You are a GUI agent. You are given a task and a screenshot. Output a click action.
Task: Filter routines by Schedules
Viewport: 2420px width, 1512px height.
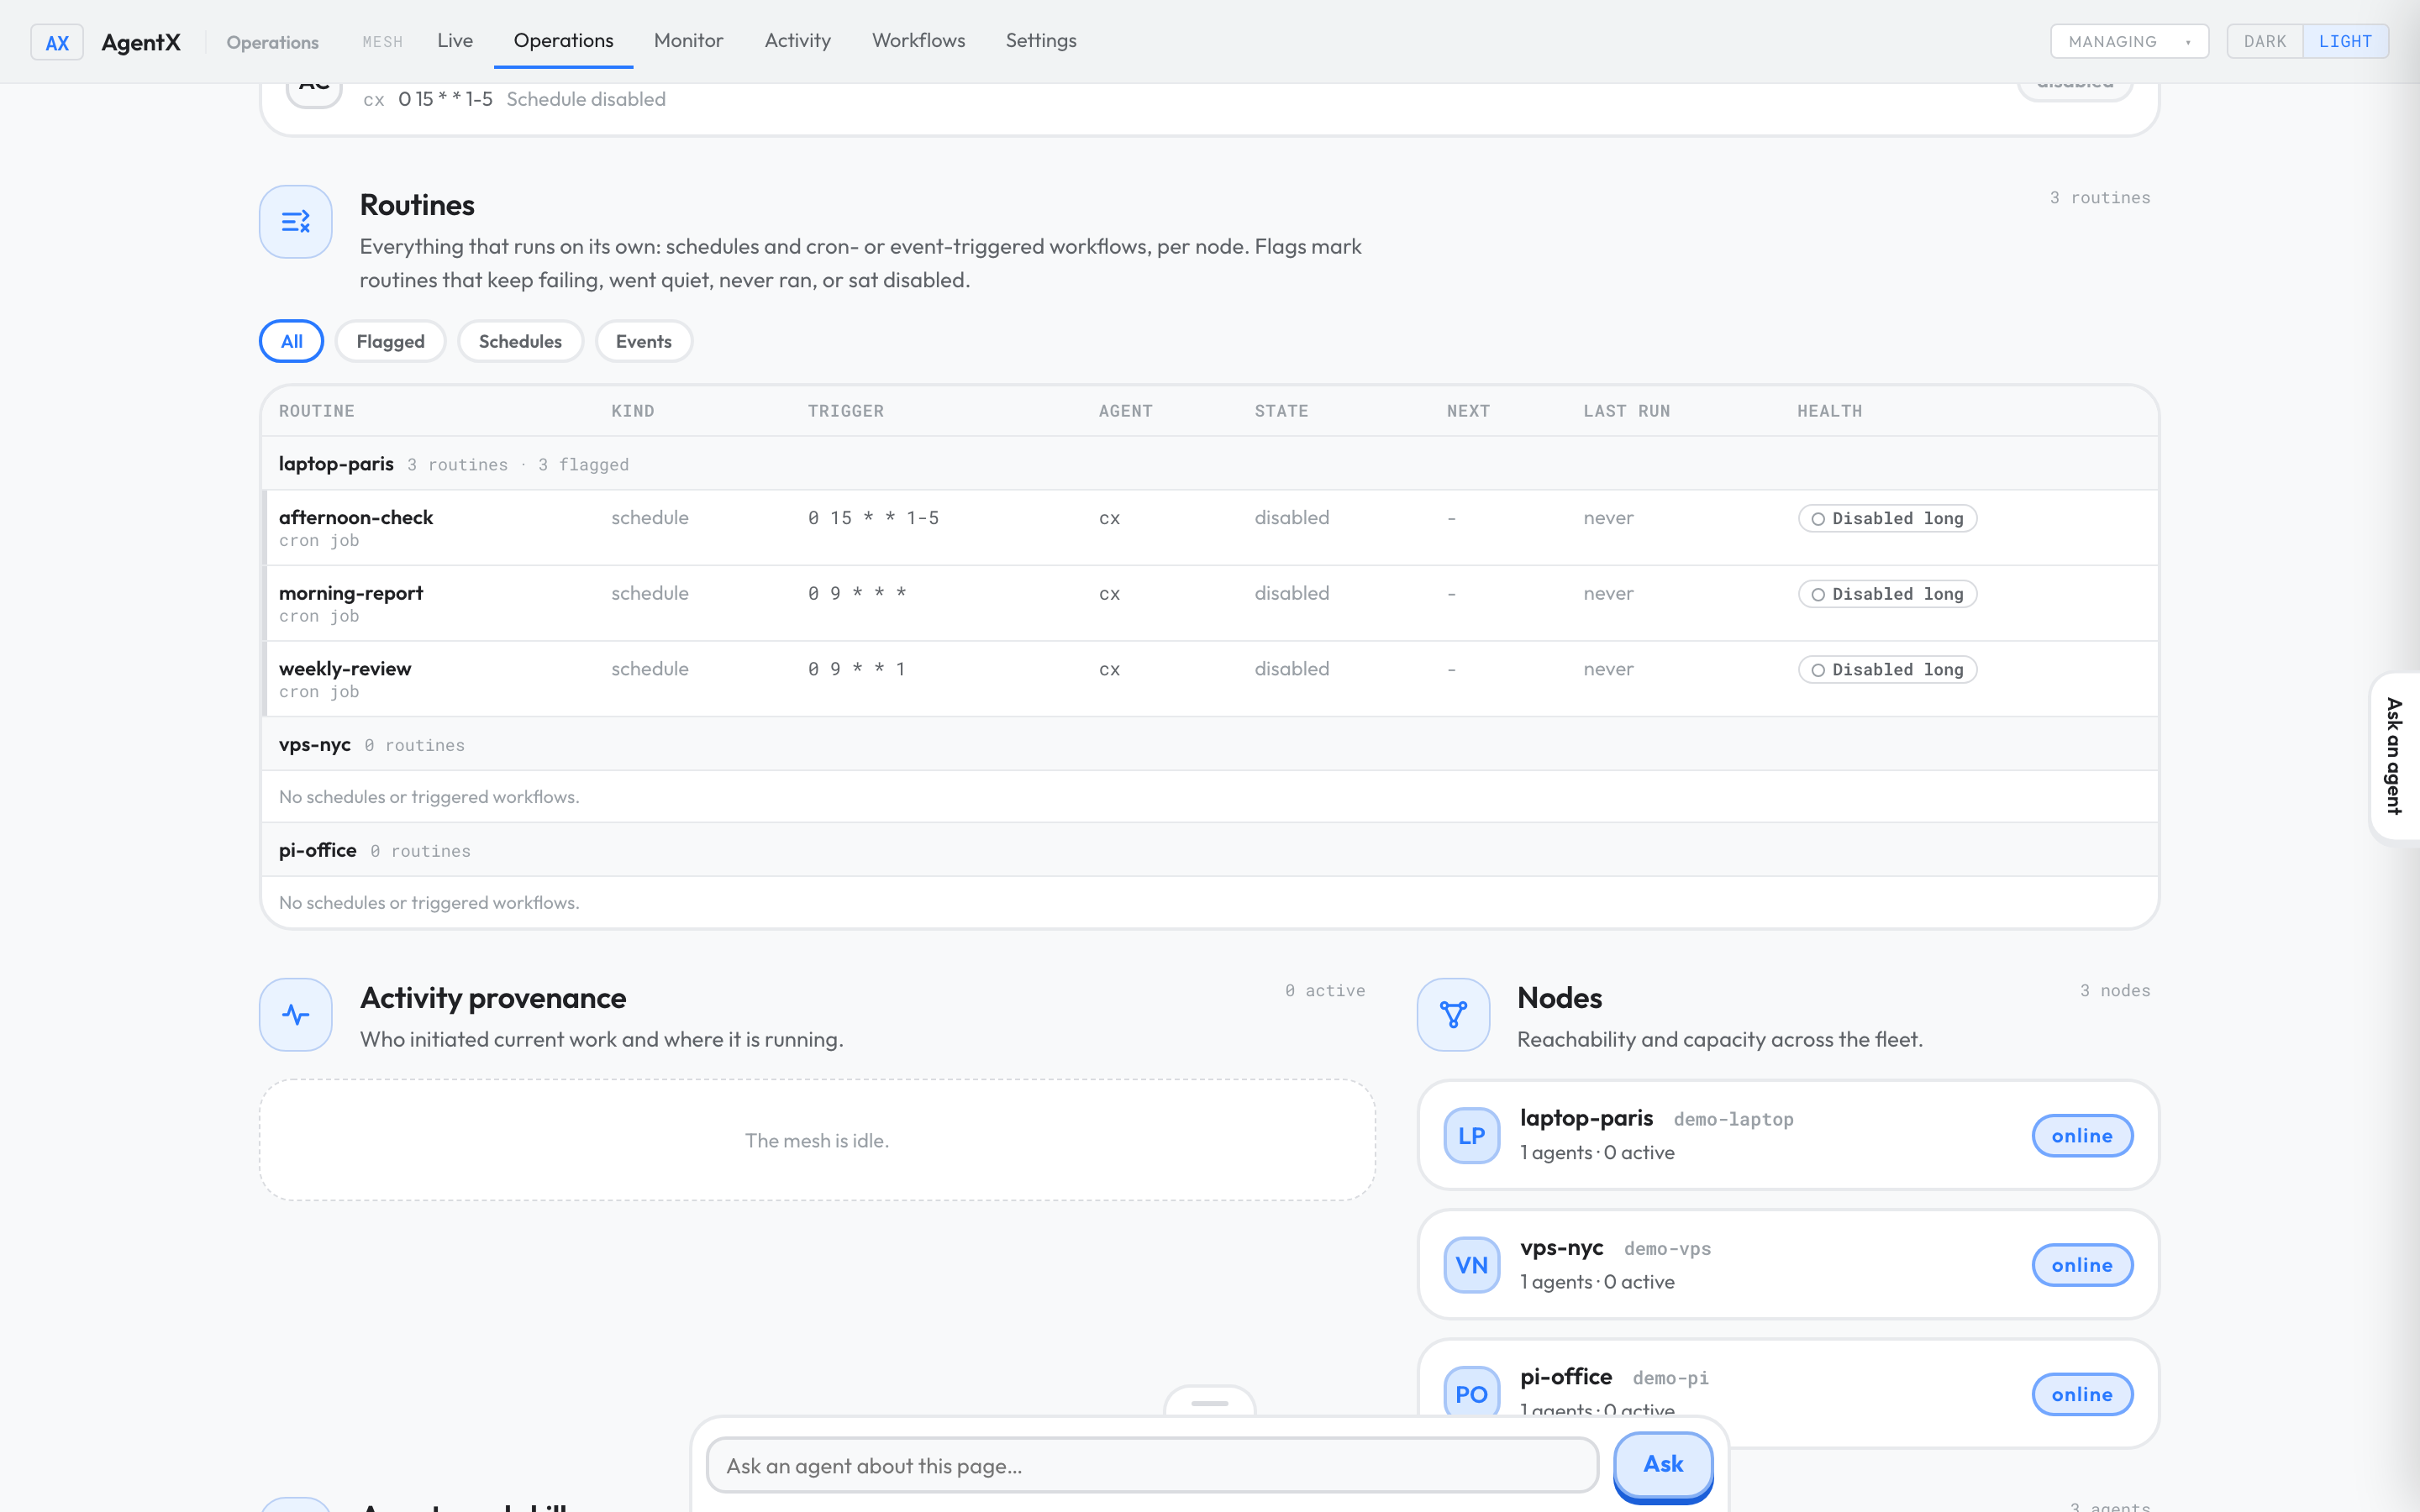(x=520, y=341)
